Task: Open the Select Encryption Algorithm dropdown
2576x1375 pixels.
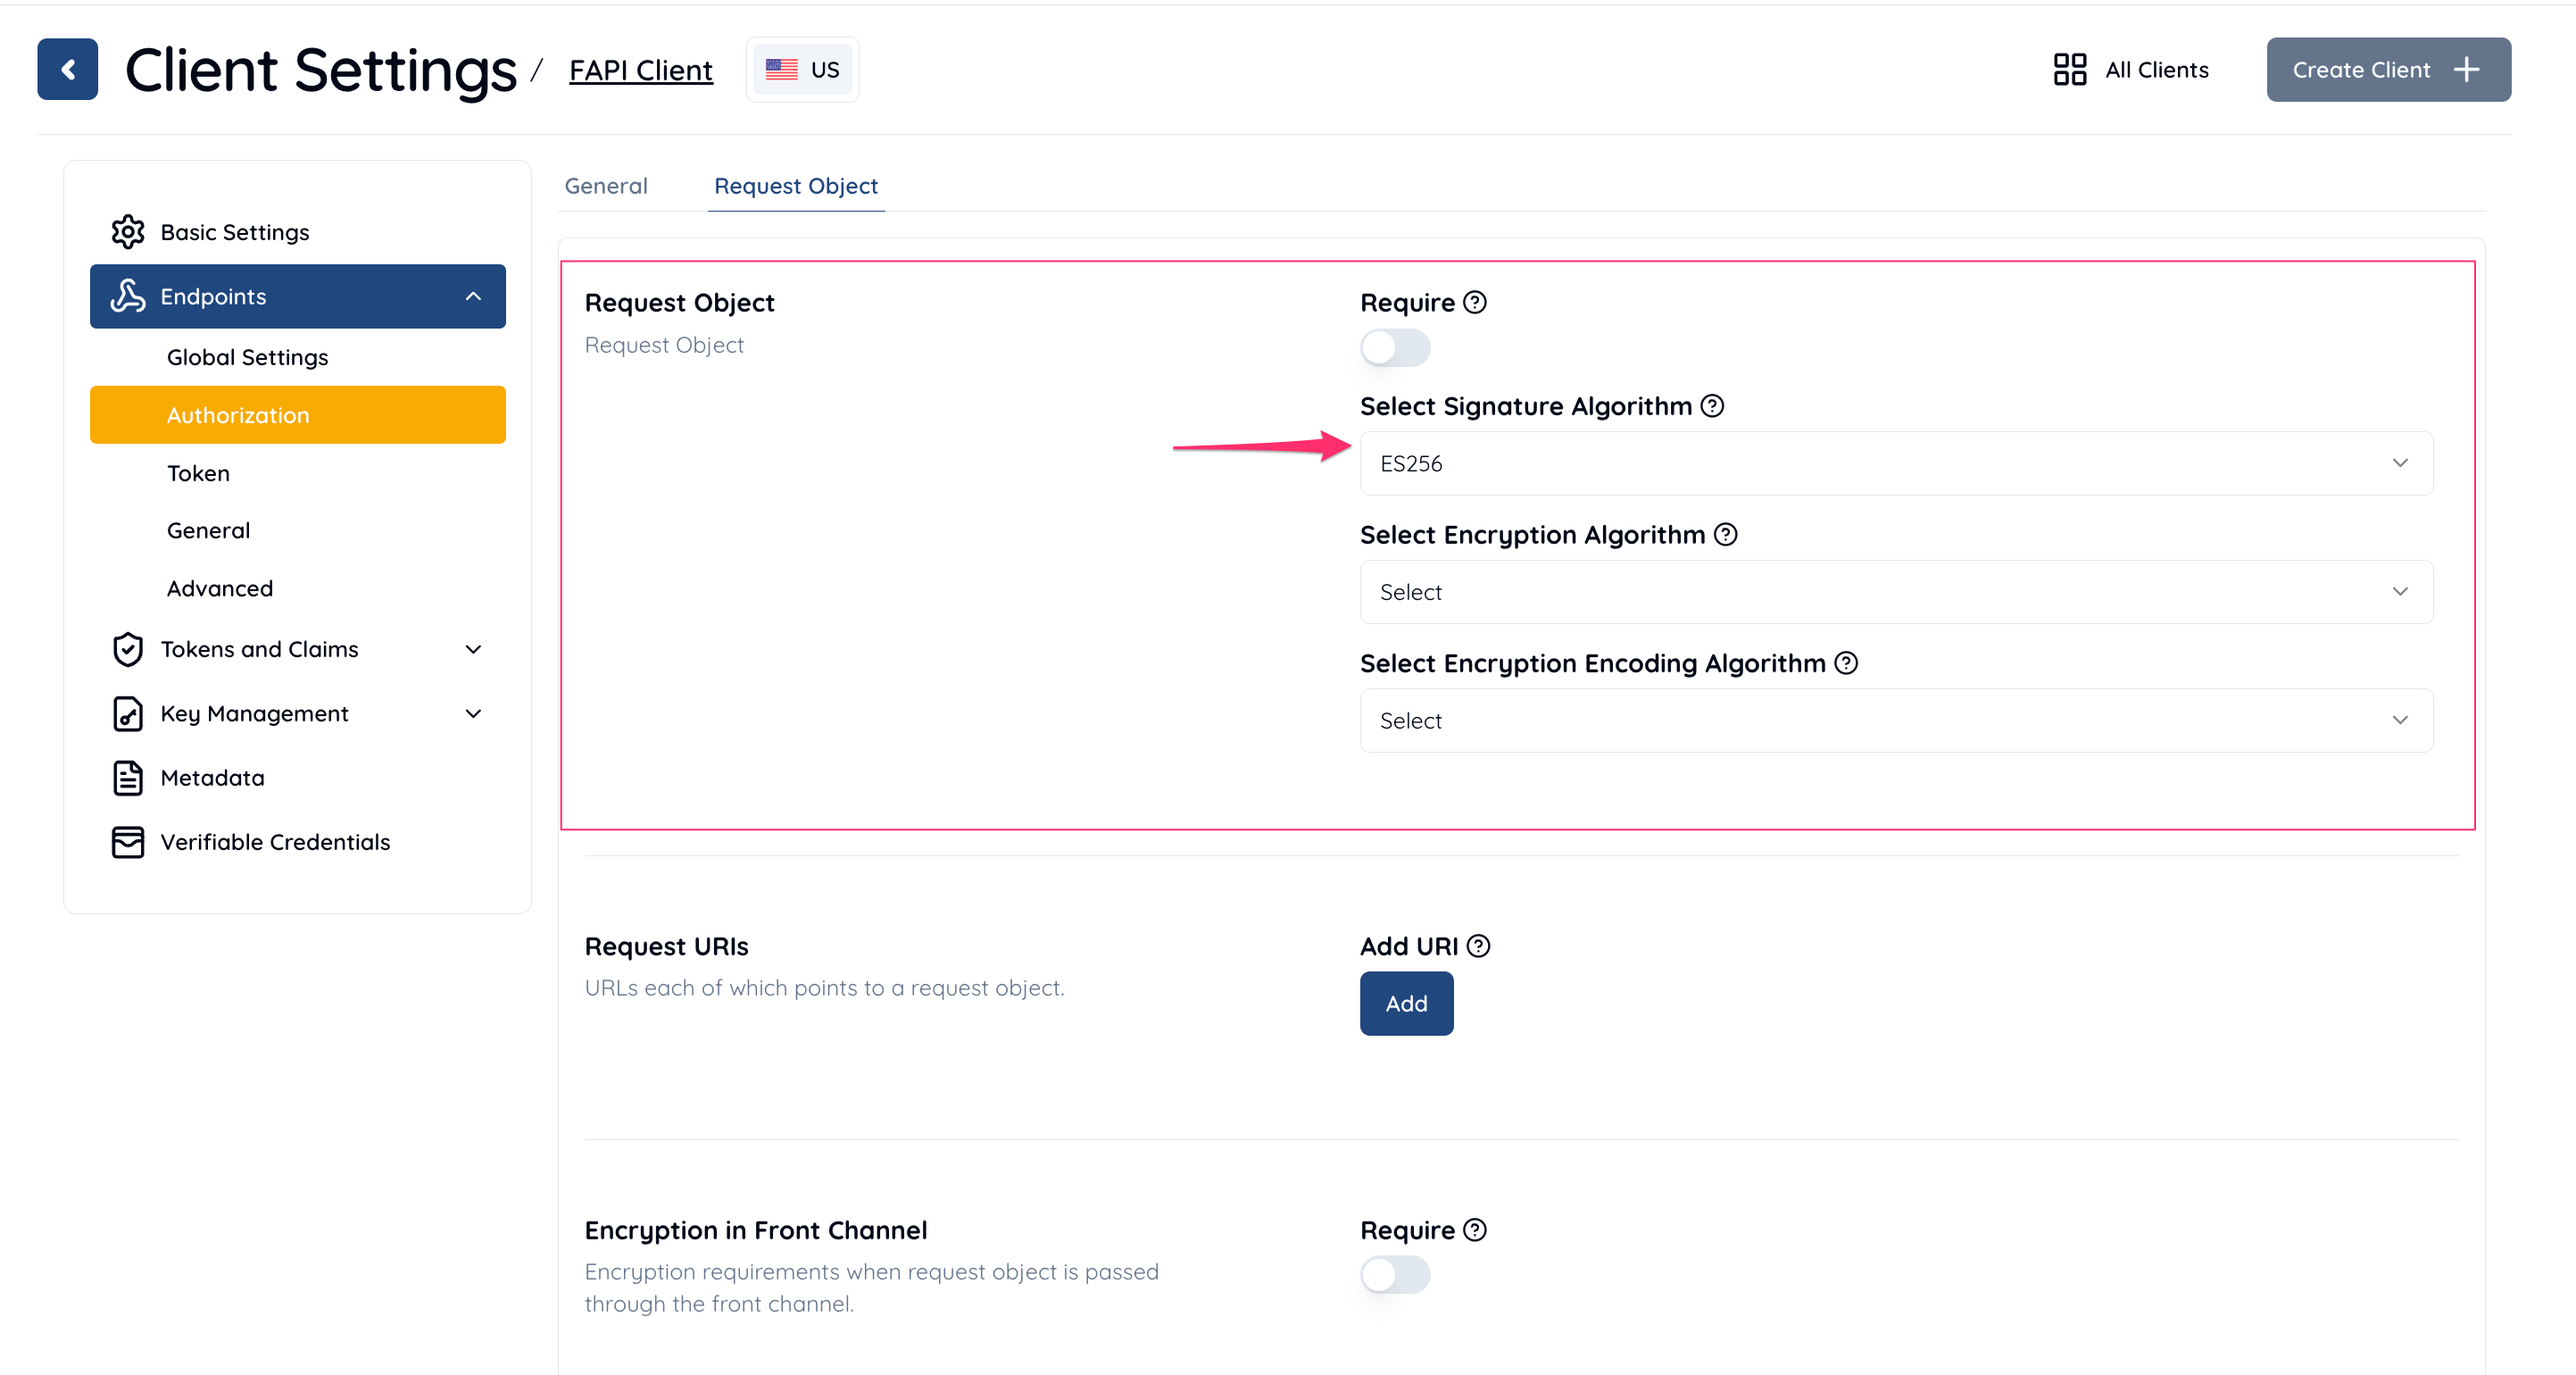Action: [x=1896, y=592]
